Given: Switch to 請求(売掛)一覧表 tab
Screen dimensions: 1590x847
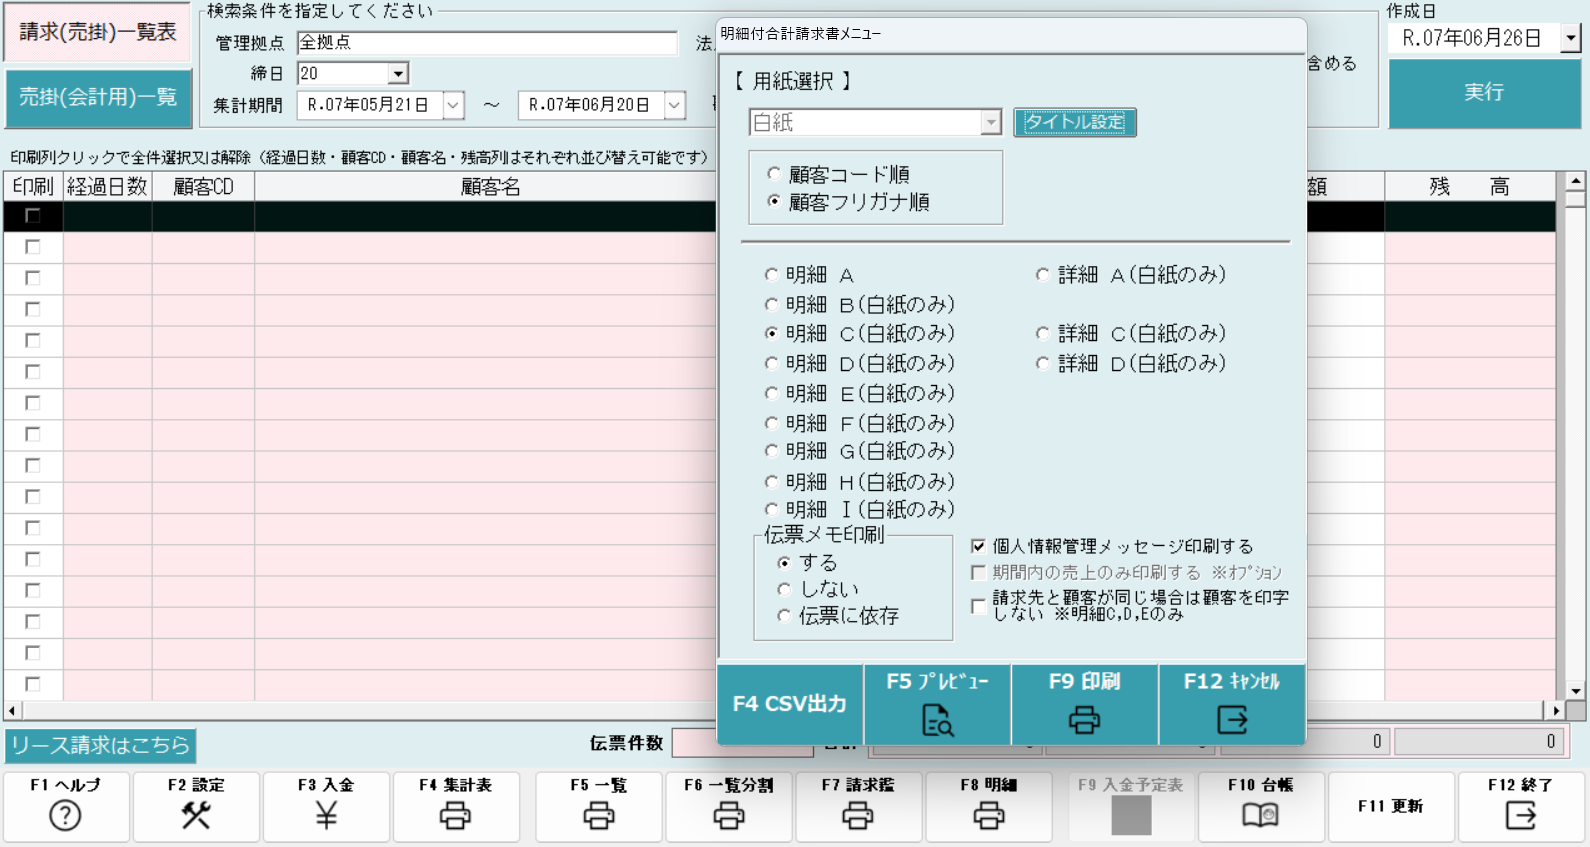Looking at the screenshot, I should tap(98, 32).
